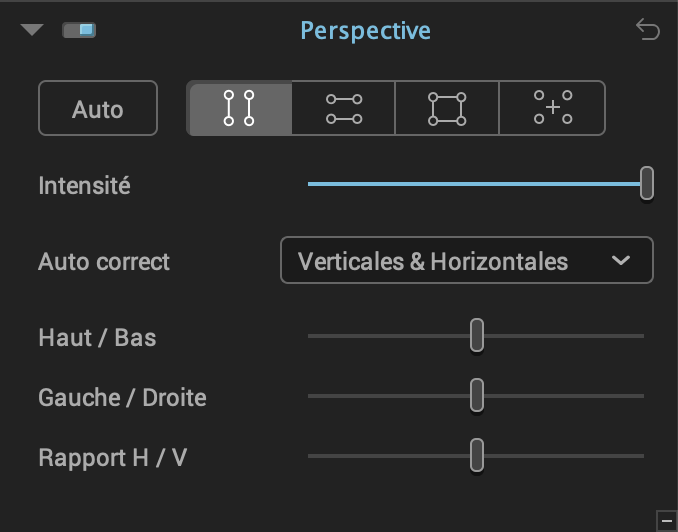Click right end of Gauche / Droite track
The width and height of the screenshot is (678, 532).
(642, 396)
